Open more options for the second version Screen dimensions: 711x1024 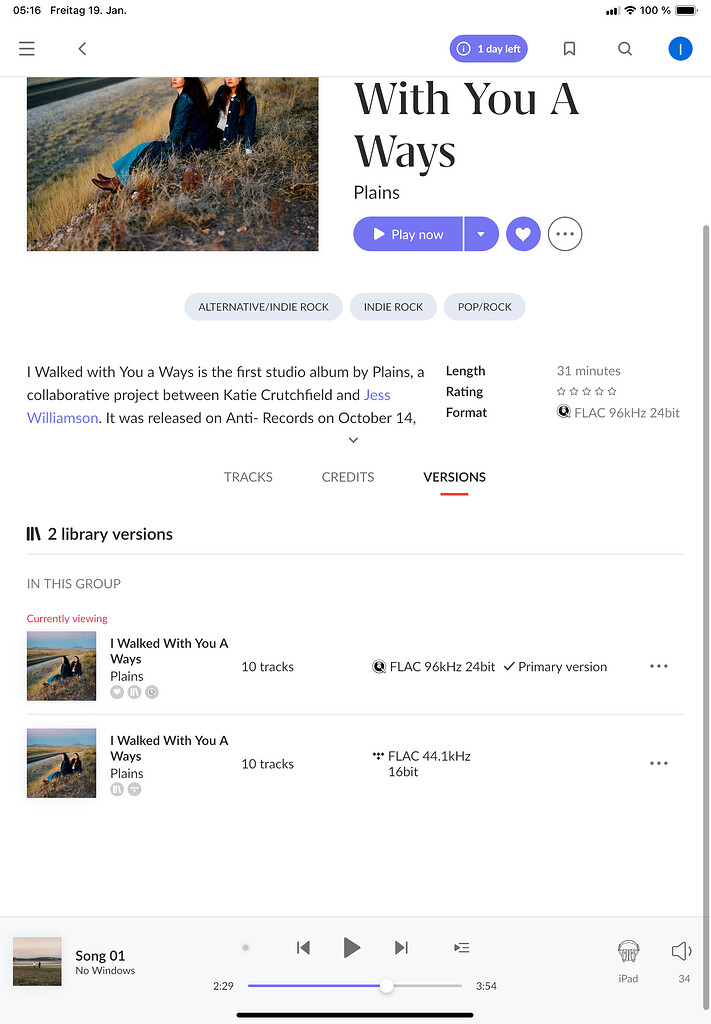659,763
